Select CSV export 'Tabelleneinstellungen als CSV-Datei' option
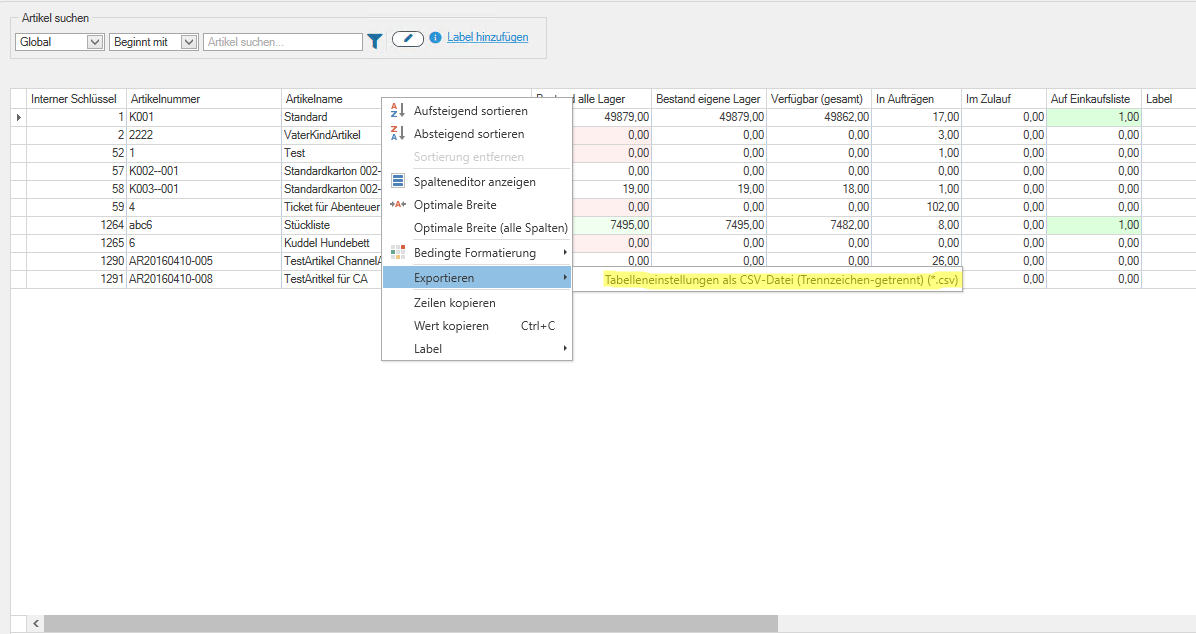 tap(781, 280)
